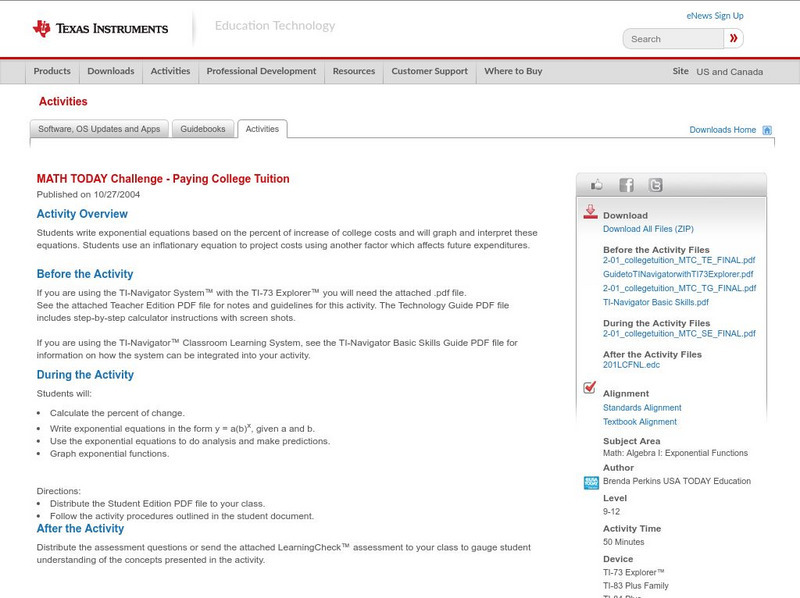Viewport: 800px width, 598px height.
Task: Click the MATH TODAY Challenge title
Action: (x=163, y=179)
